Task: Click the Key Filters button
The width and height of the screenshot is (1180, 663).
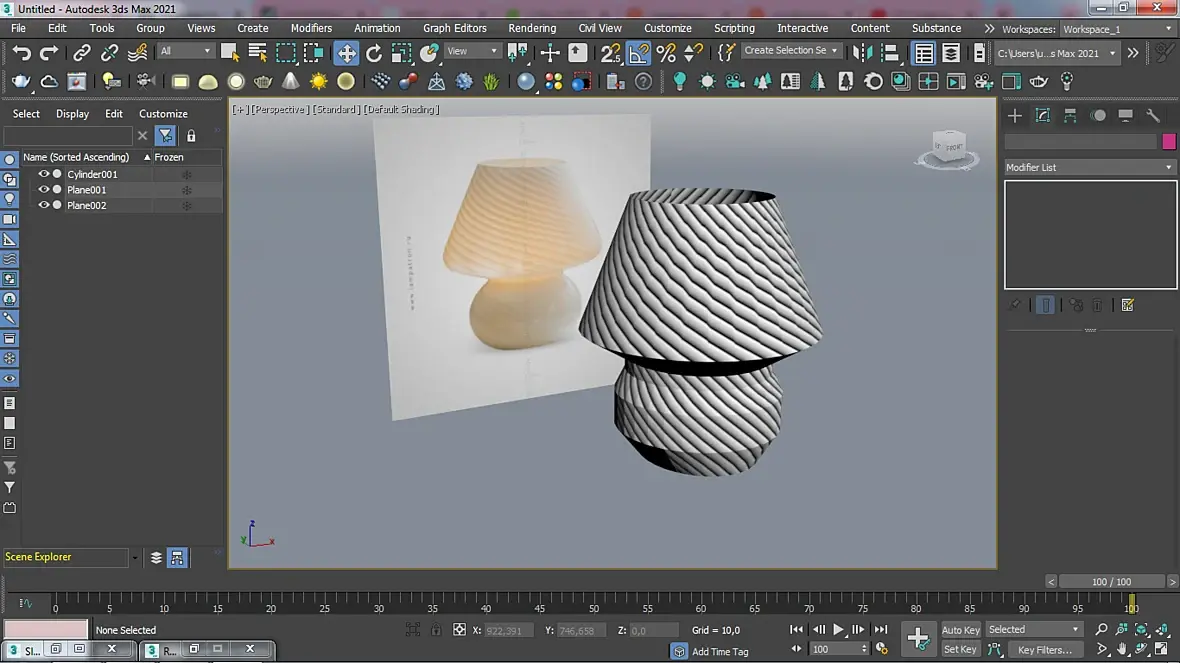Action: click(x=1044, y=649)
